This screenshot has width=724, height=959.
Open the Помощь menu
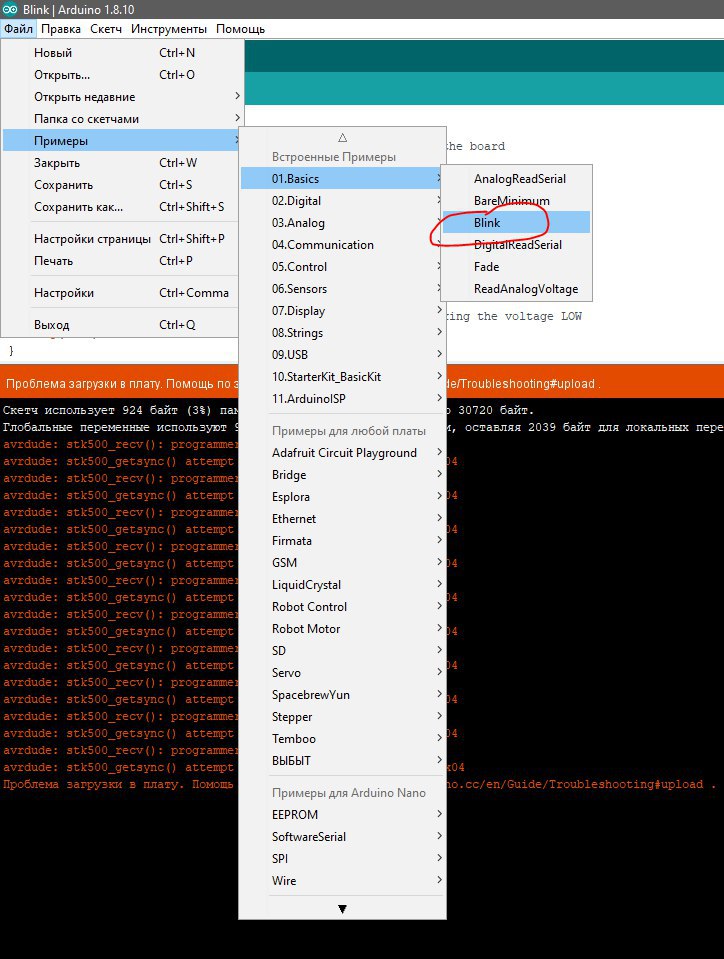point(240,29)
